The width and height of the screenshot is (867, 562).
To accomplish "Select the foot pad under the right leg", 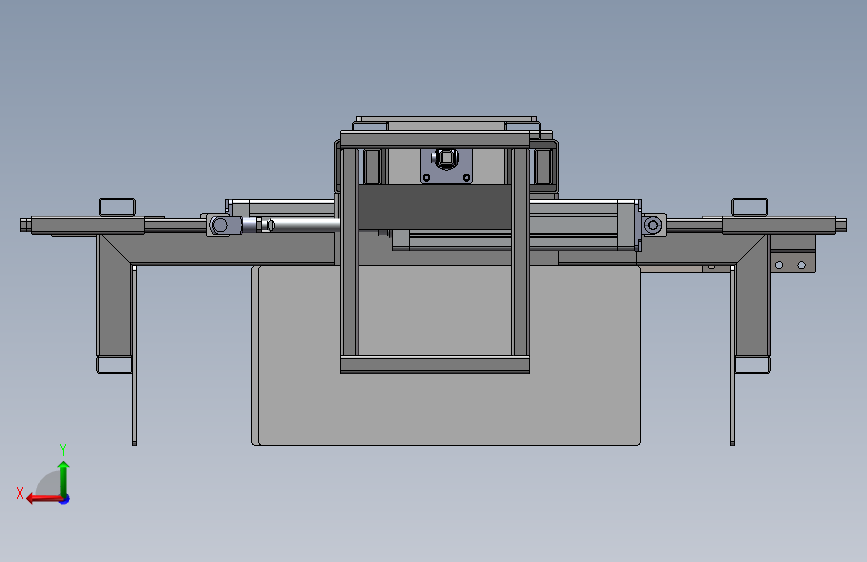I will (x=753, y=365).
